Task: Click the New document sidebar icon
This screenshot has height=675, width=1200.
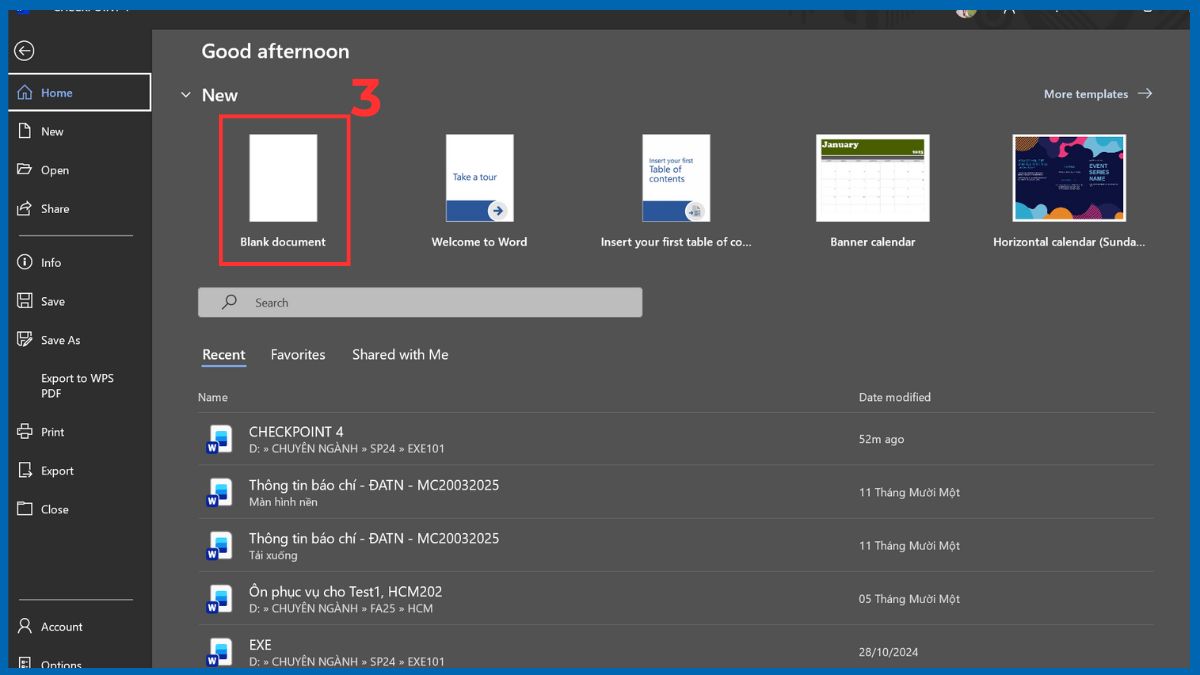Action: click(26, 131)
